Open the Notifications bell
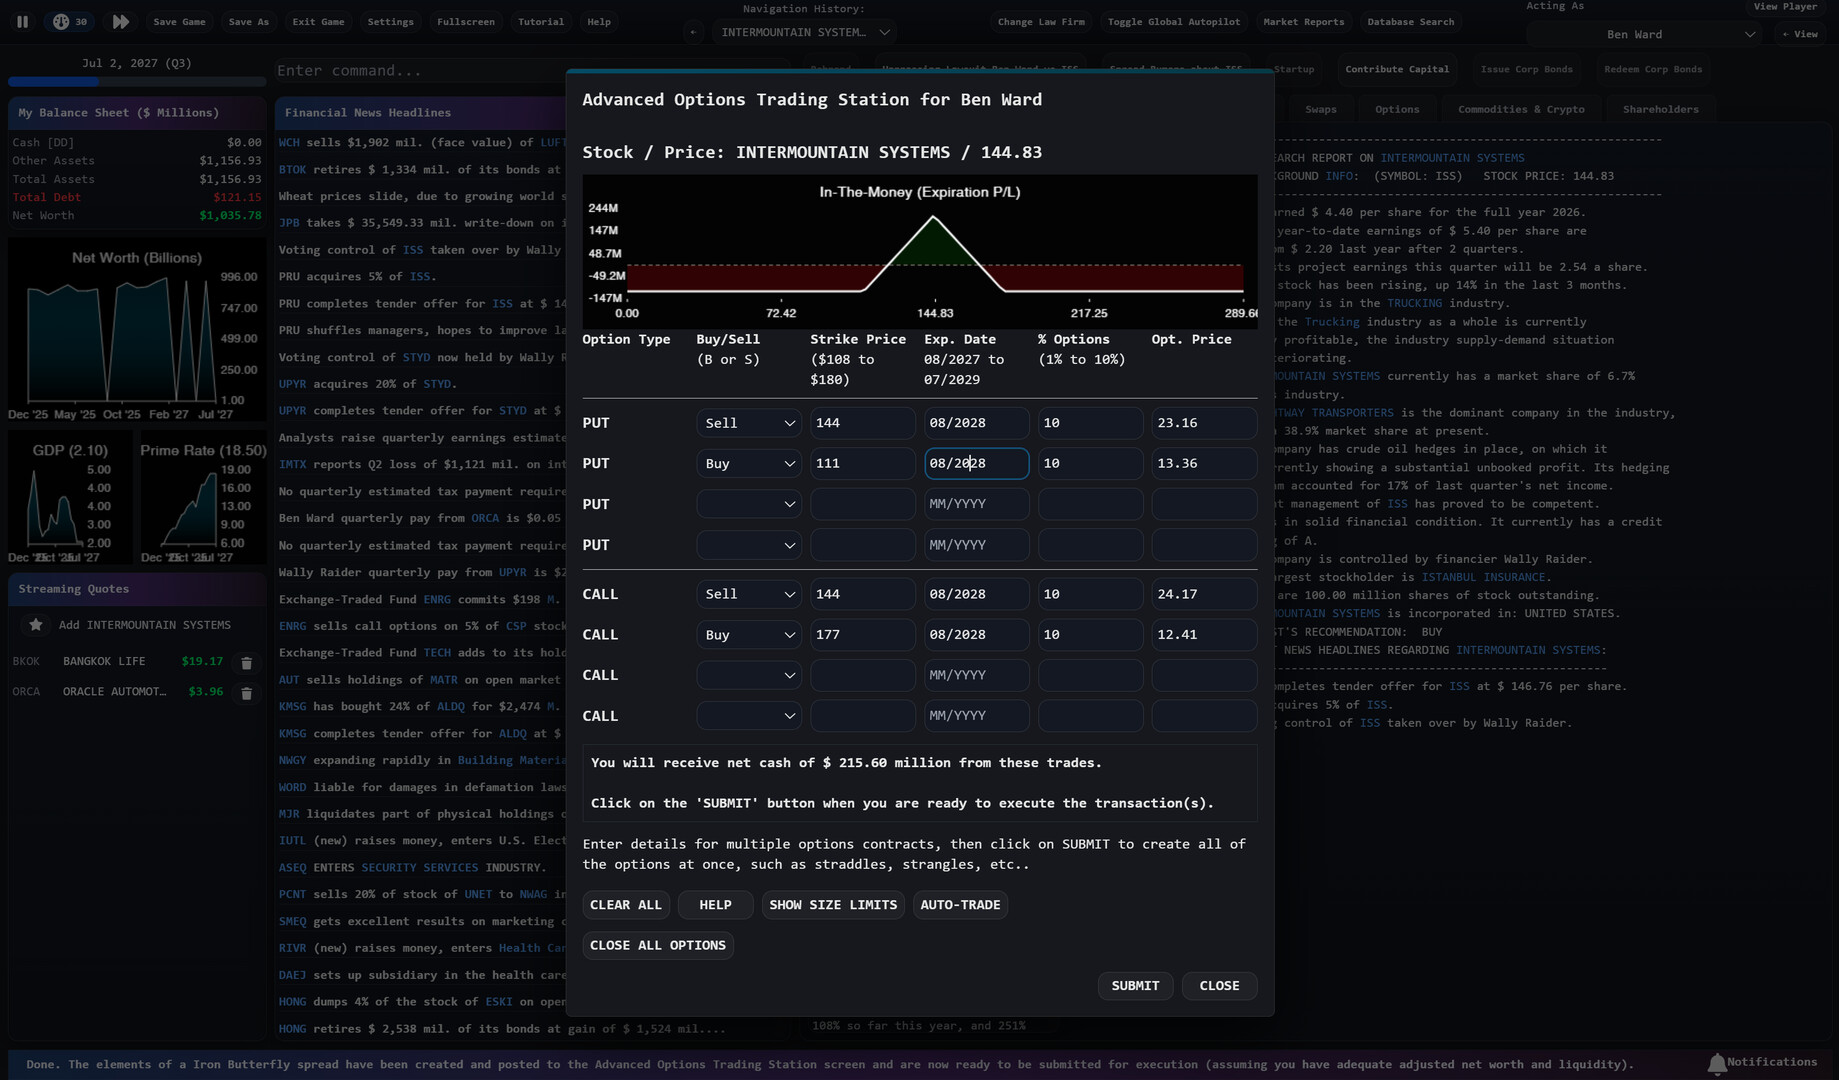 coord(1716,1063)
